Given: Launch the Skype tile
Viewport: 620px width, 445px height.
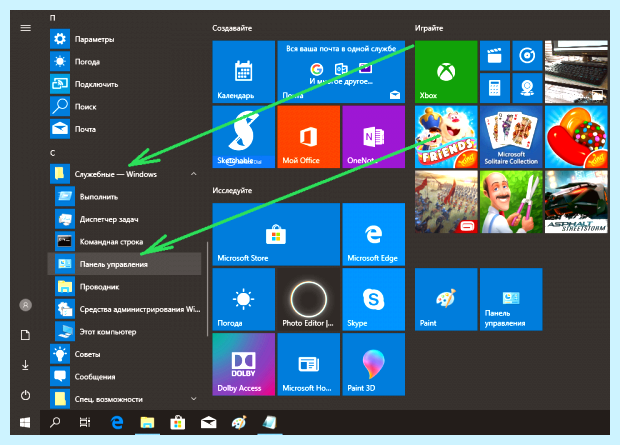Looking at the screenshot, I should click(374, 299).
